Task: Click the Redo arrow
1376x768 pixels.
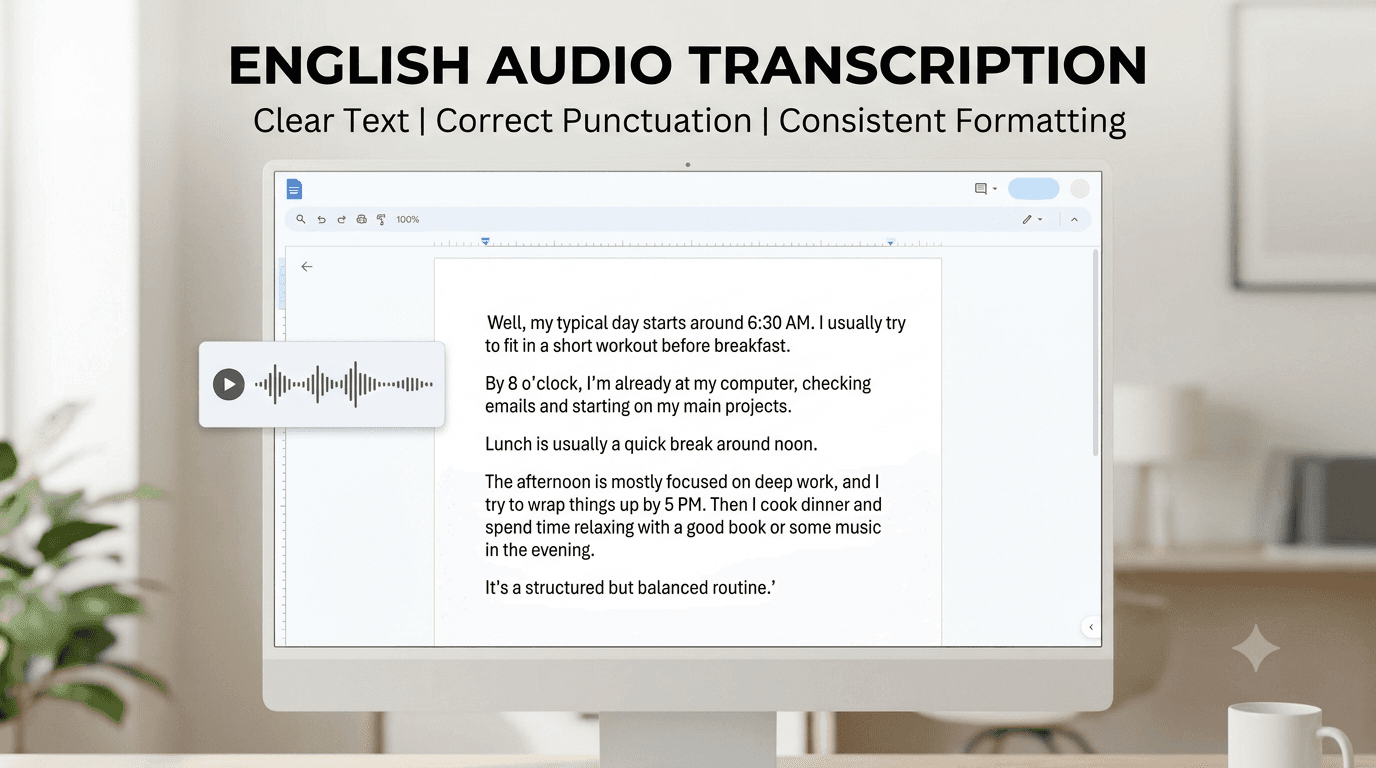Action: click(341, 219)
